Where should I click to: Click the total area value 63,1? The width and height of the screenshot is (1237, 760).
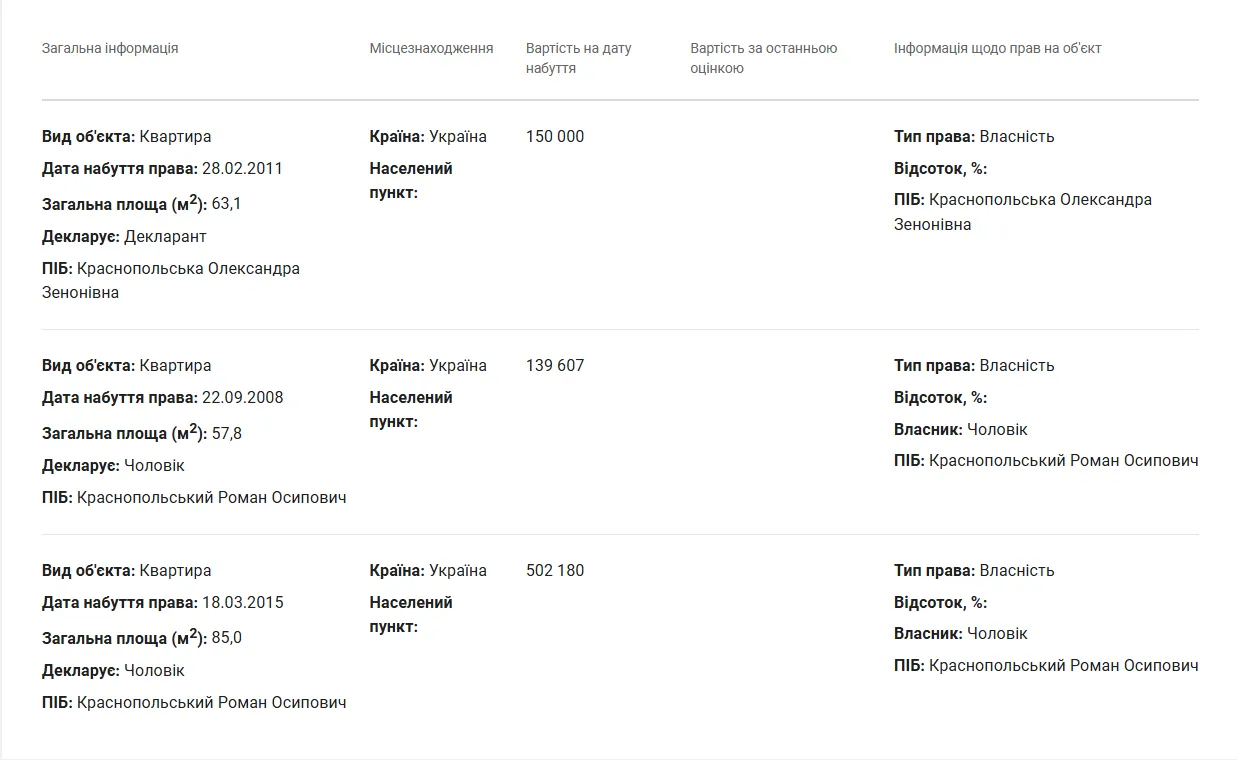click(227, 204)
